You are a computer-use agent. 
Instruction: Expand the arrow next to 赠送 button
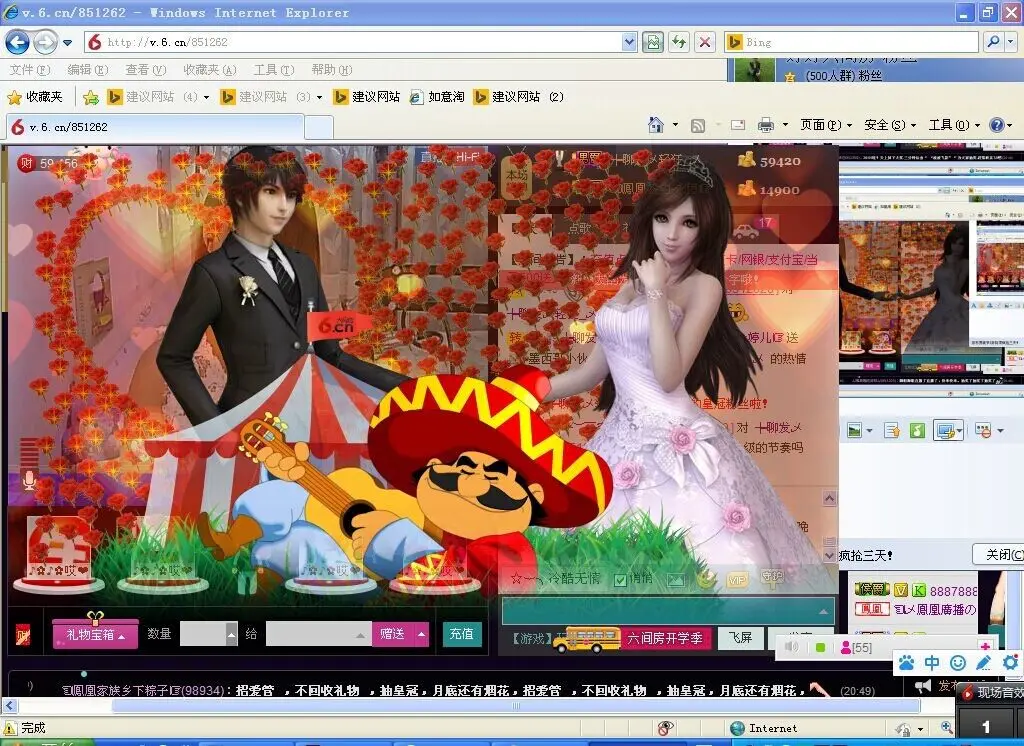point(421,634)
